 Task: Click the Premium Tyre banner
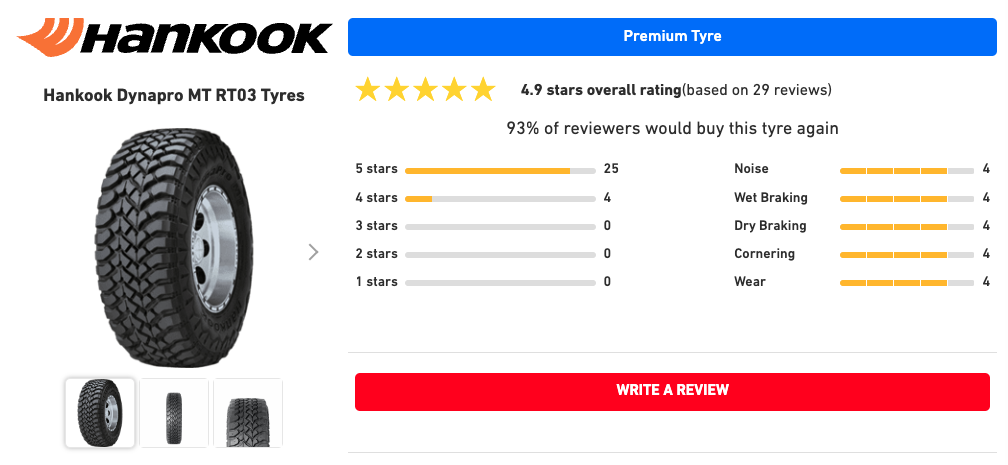(x=672, y=37)
